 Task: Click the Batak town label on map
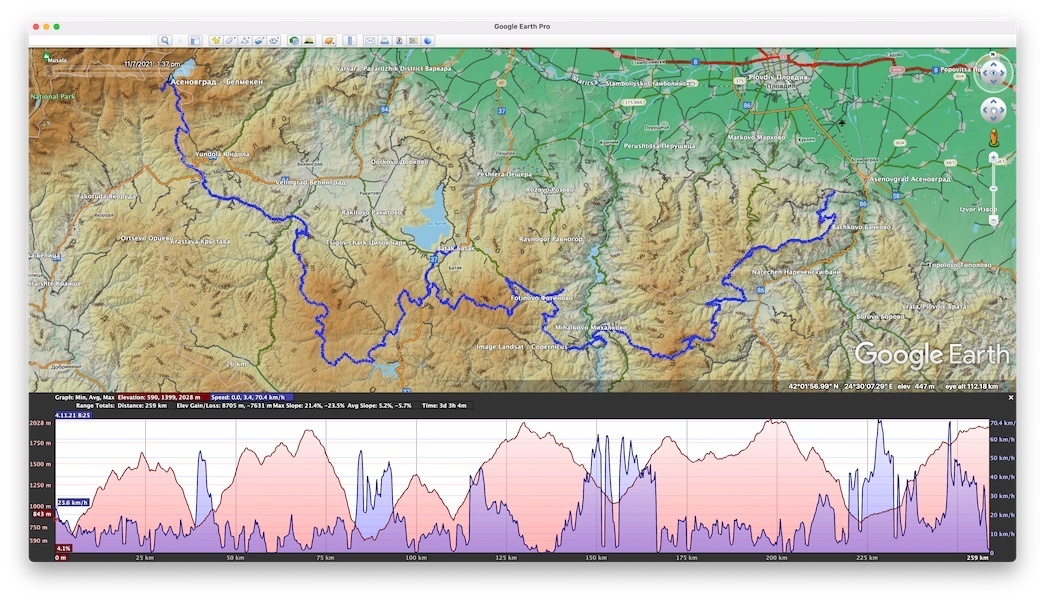tap(457, 248)
